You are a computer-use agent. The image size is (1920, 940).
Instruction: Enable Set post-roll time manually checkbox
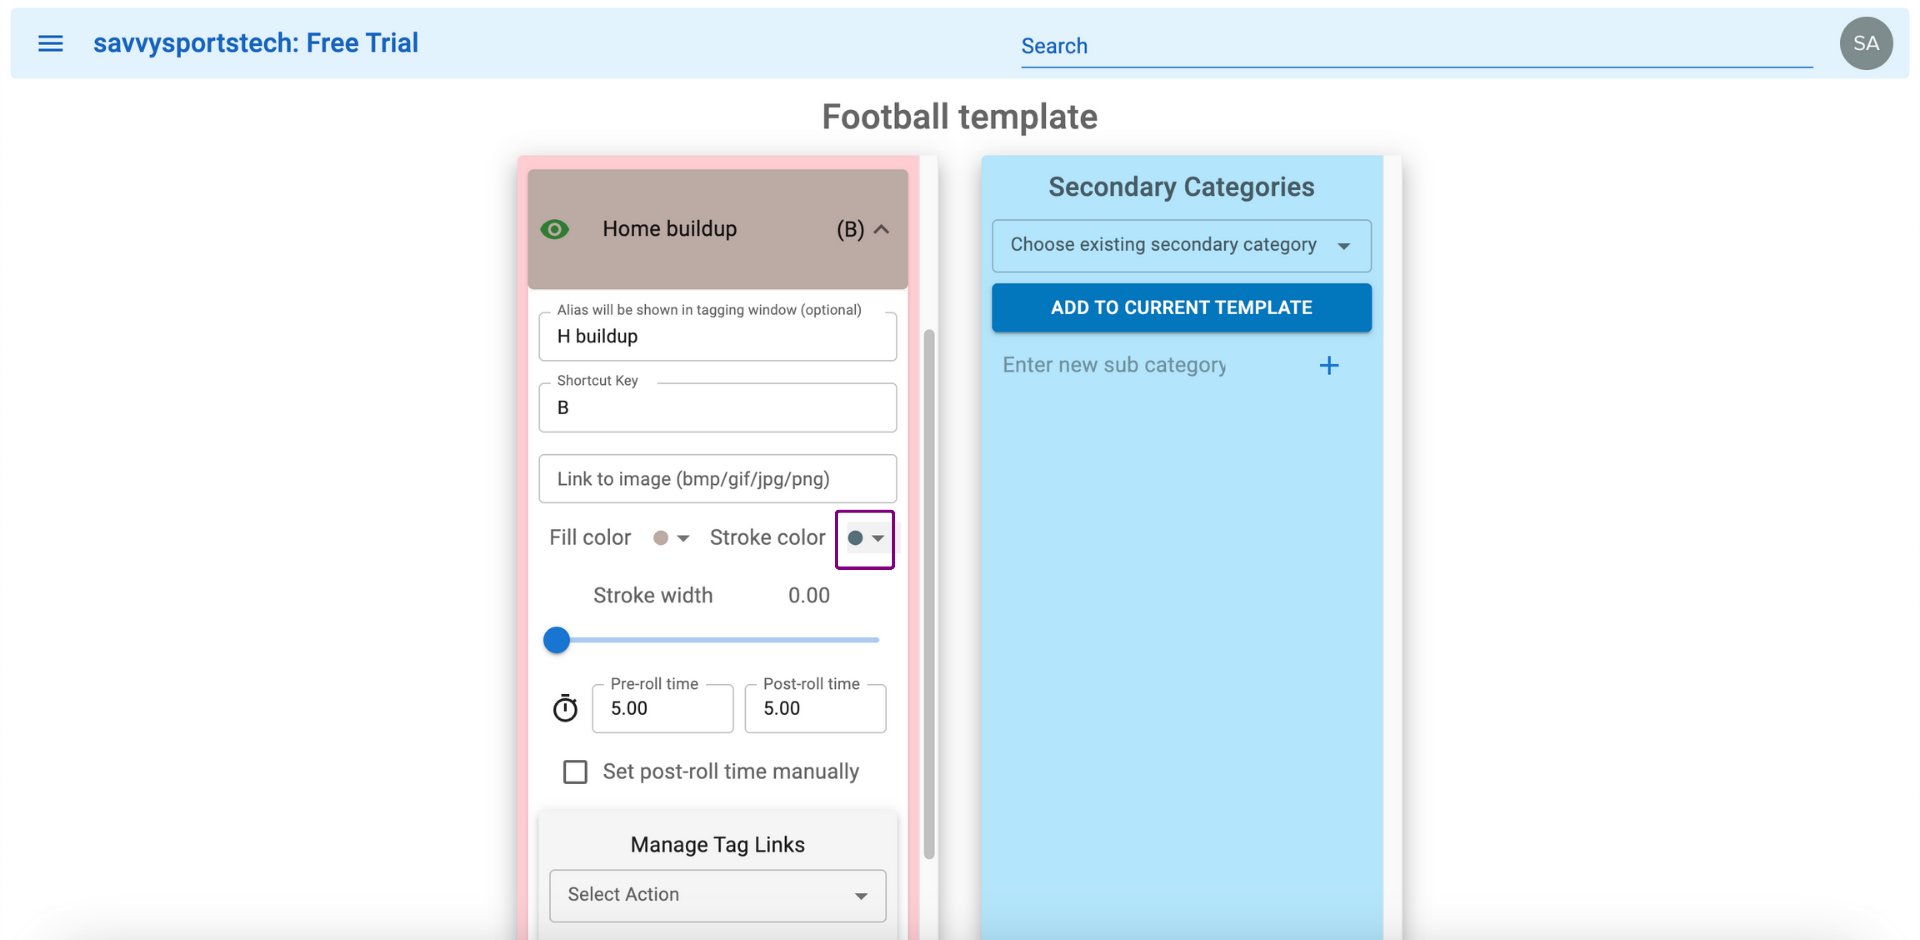point(575,772)
